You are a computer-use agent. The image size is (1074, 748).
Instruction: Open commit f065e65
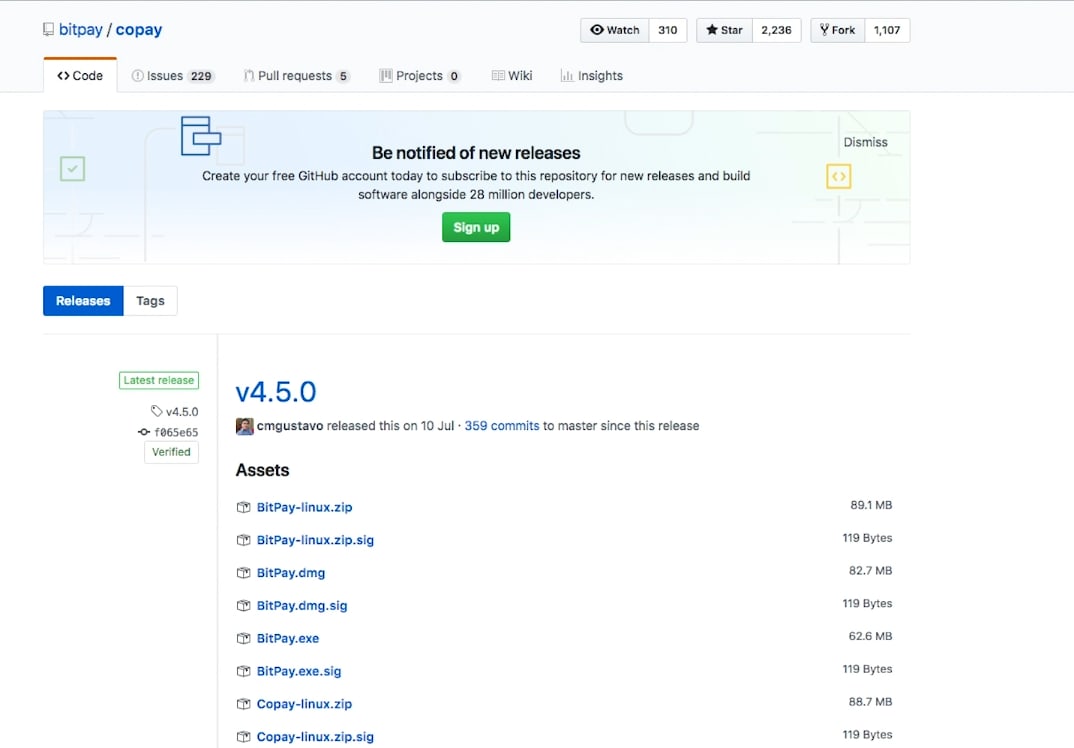[176, 432]
